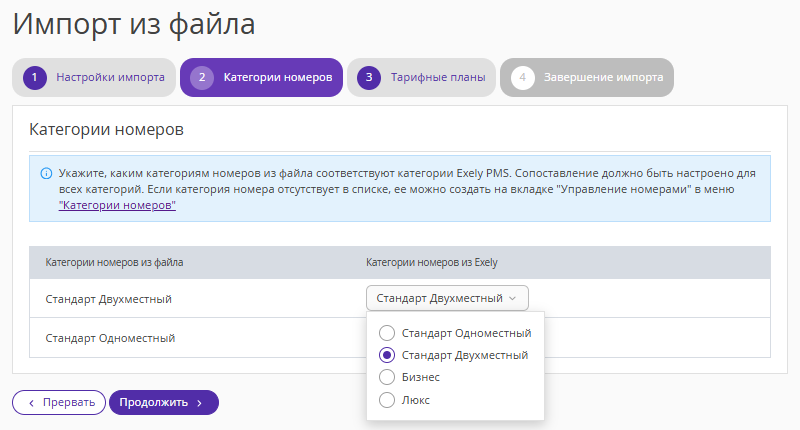Click the Стандарт Одноместный table row
The image size is (800, 430).
(x=399, y=338)
